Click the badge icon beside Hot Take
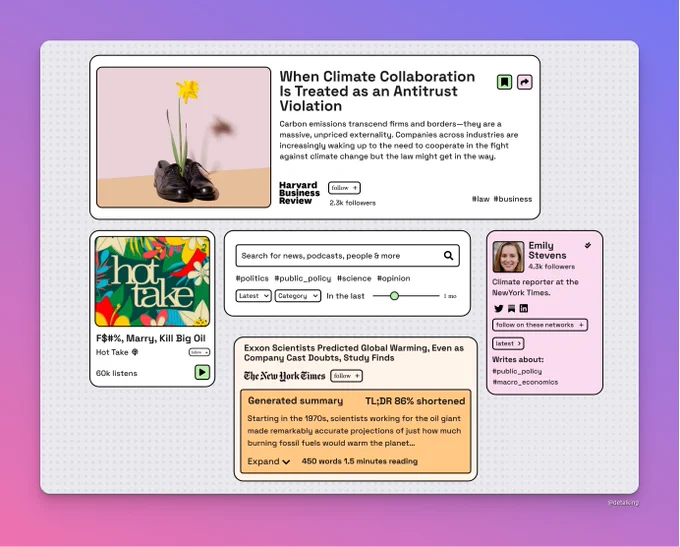 coord(135,352)
